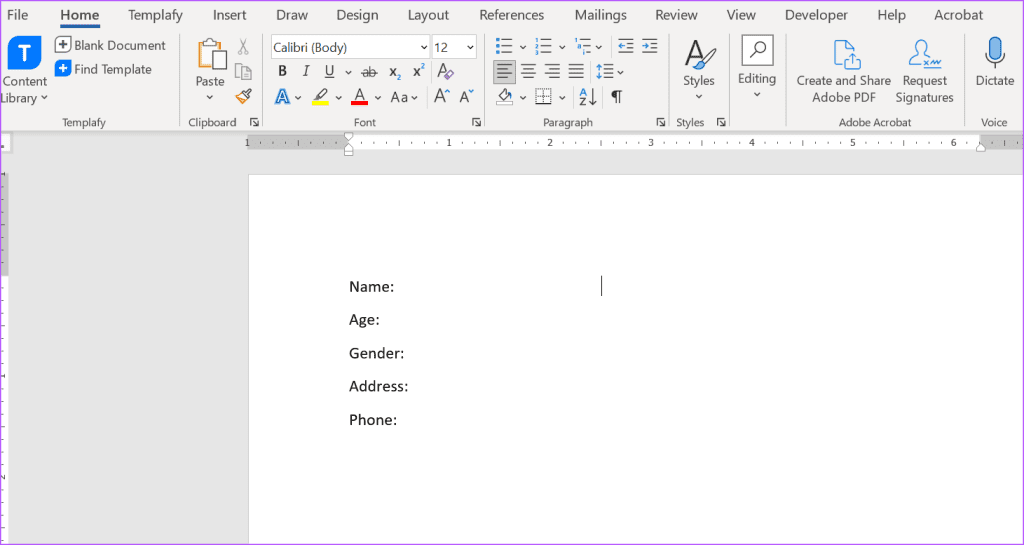Apply yellow text highlight color
This screenshot has width=1024, height=545.
pos(320,97)
